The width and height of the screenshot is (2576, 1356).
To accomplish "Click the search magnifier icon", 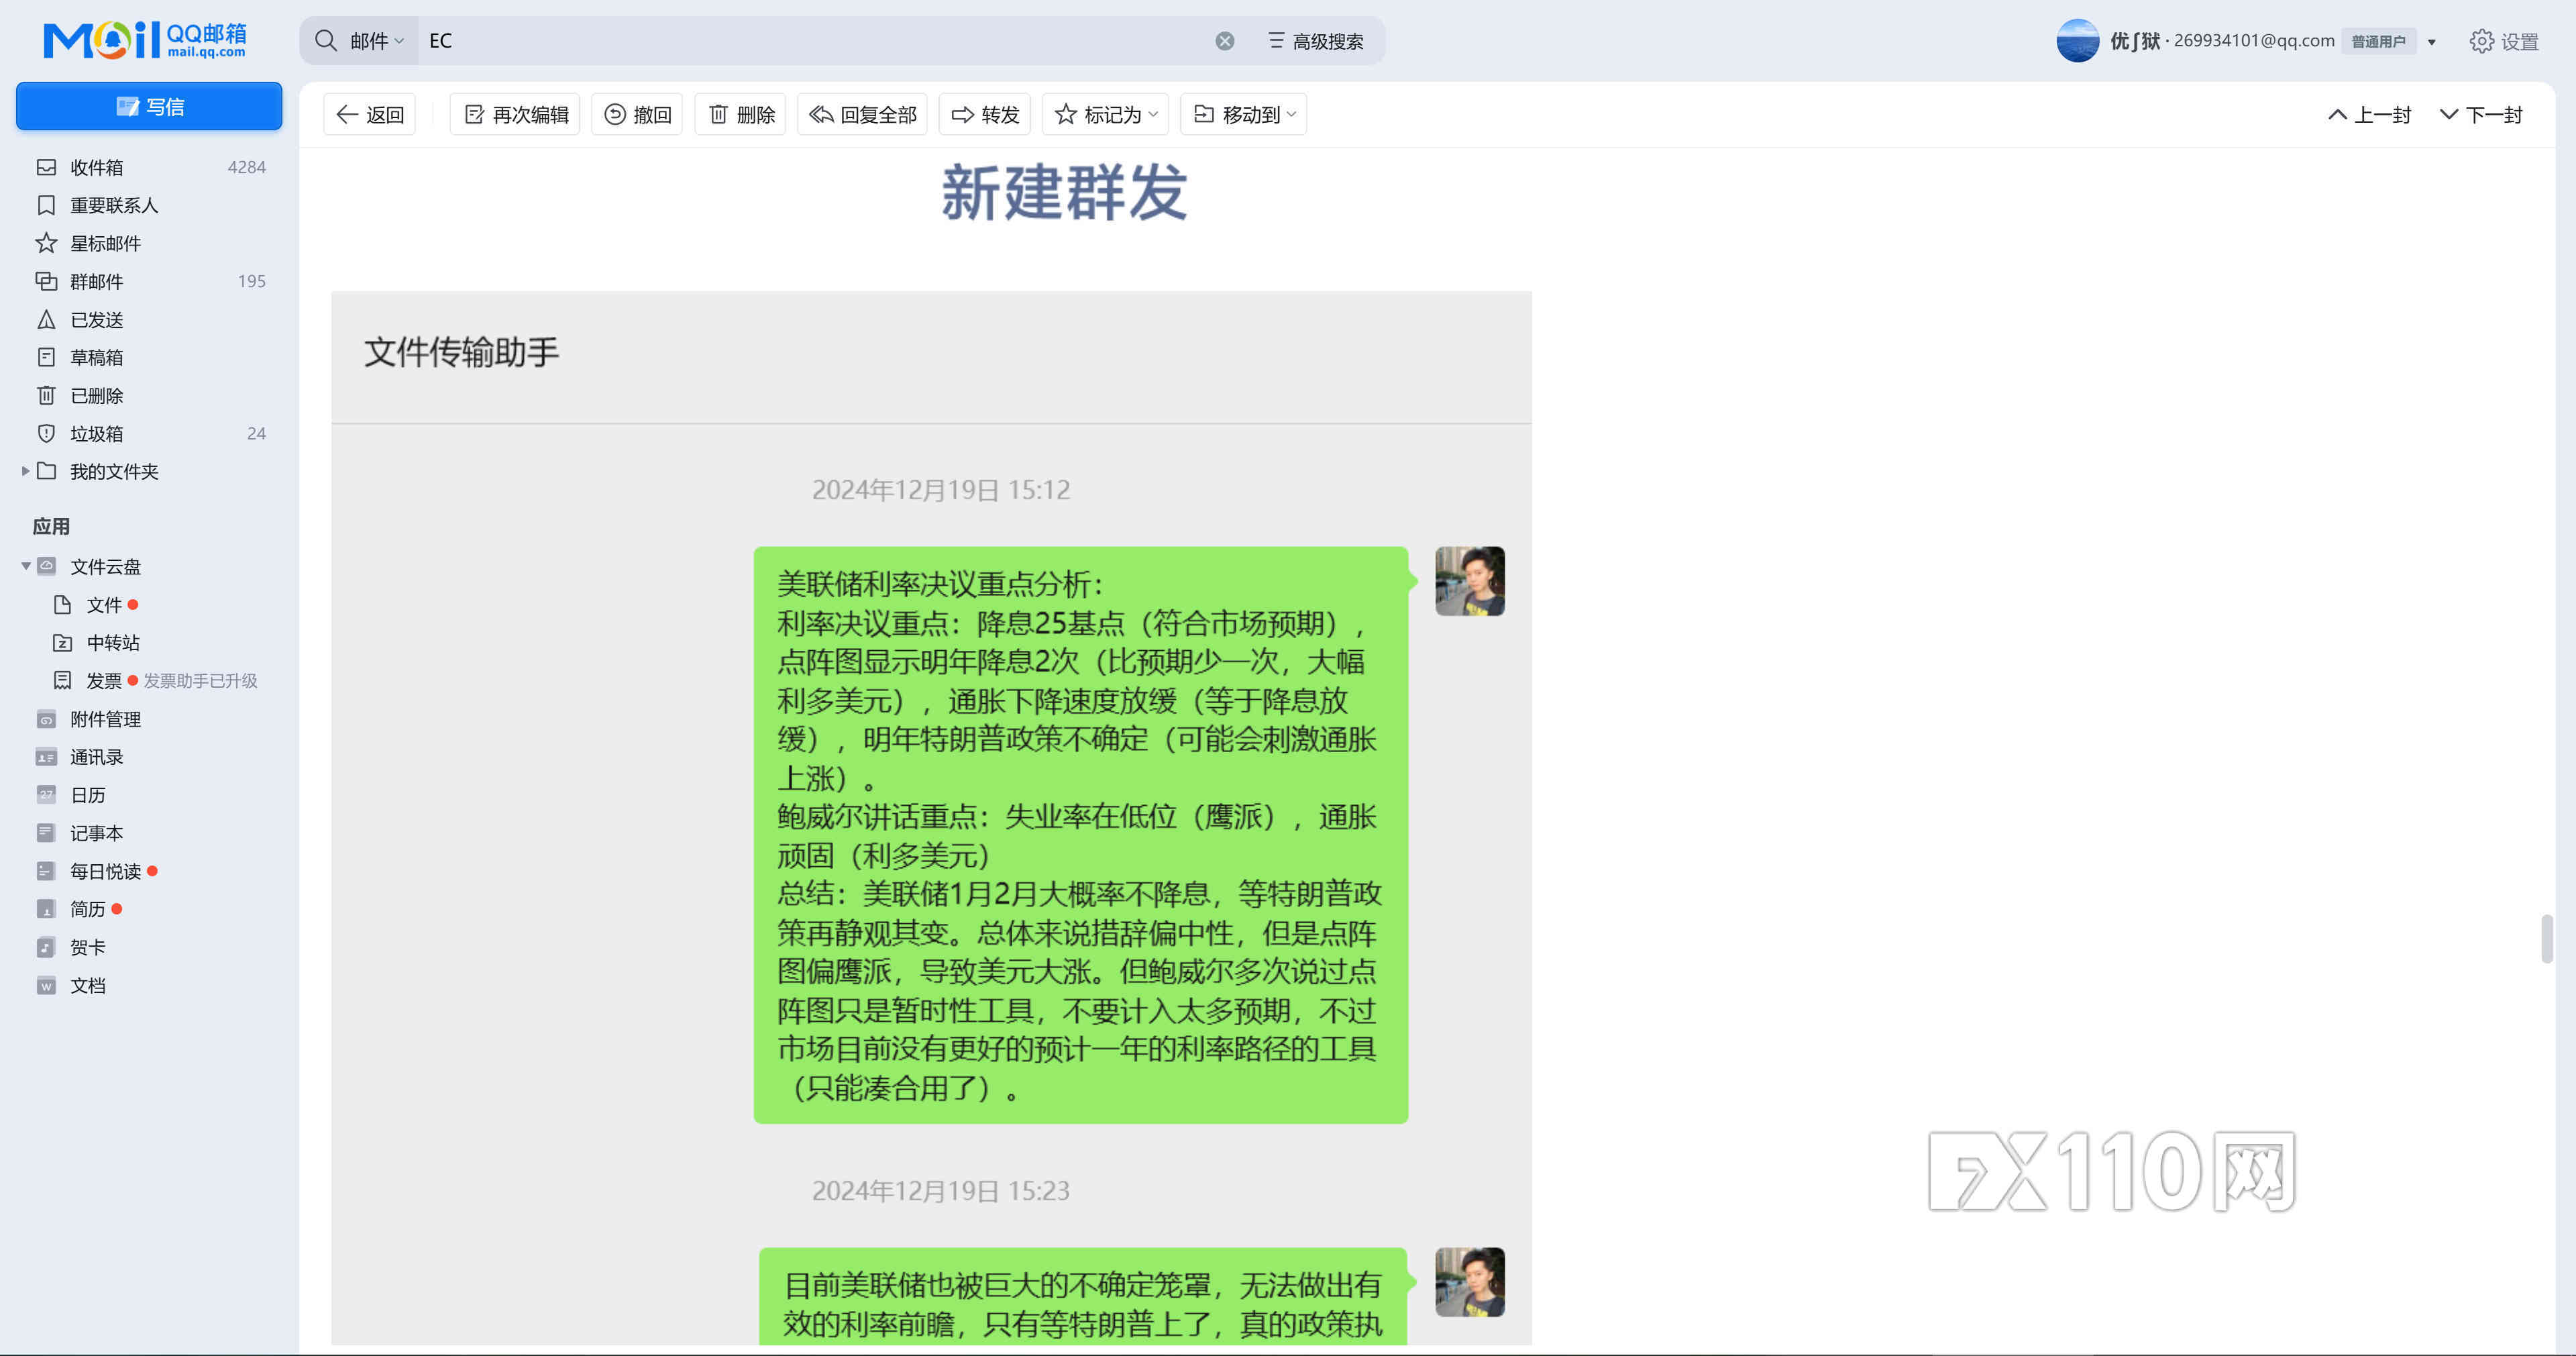I will pyautogui.click(x=326, y=41).
